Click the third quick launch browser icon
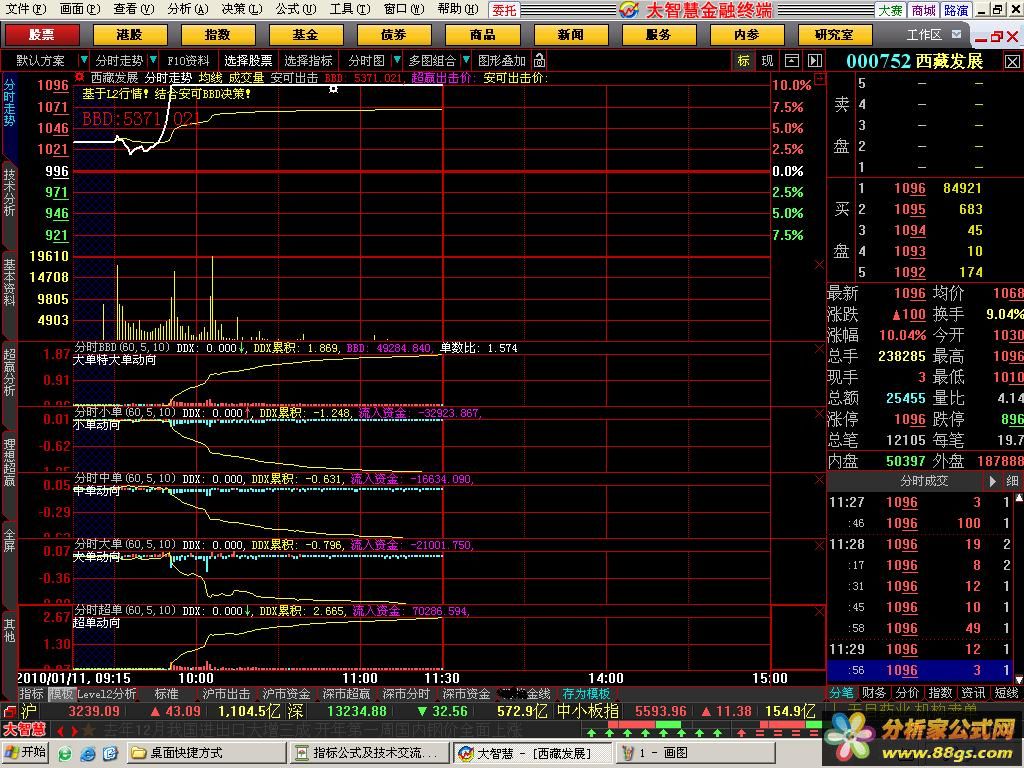Image resolution: width=1024 pixels, height=768 pixels. click(109, 754)
